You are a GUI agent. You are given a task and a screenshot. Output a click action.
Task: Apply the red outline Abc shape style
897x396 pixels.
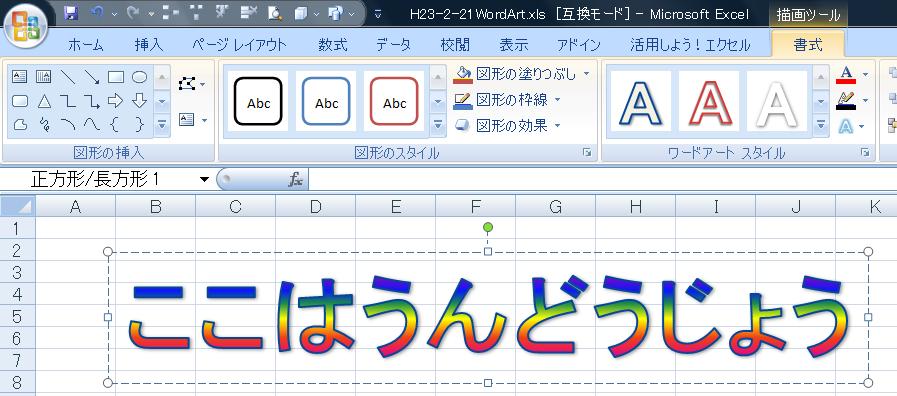tap(394, 101)
